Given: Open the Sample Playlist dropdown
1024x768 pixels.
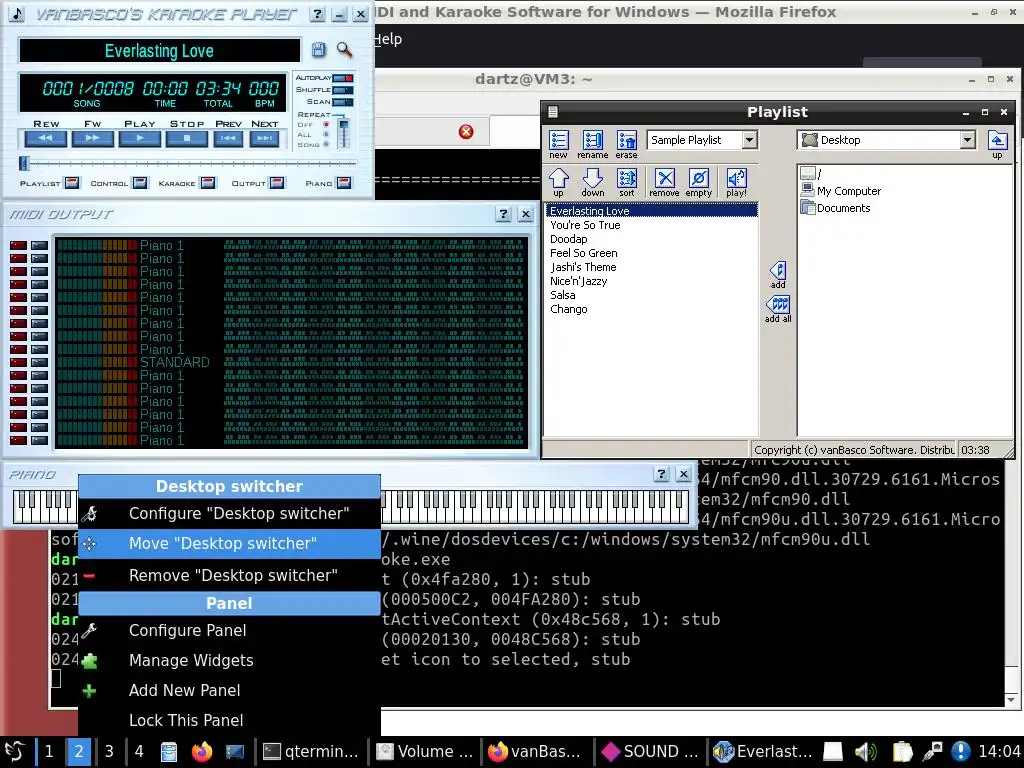Looking at the screenshot, I should click(x=750, y=140).
